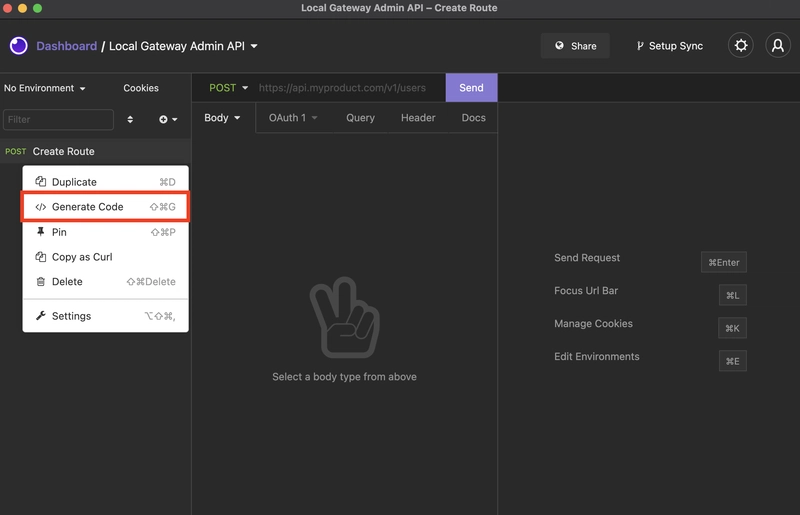
Task: Click the ⌘L shortcut key badge
Action: coord(733,295)
